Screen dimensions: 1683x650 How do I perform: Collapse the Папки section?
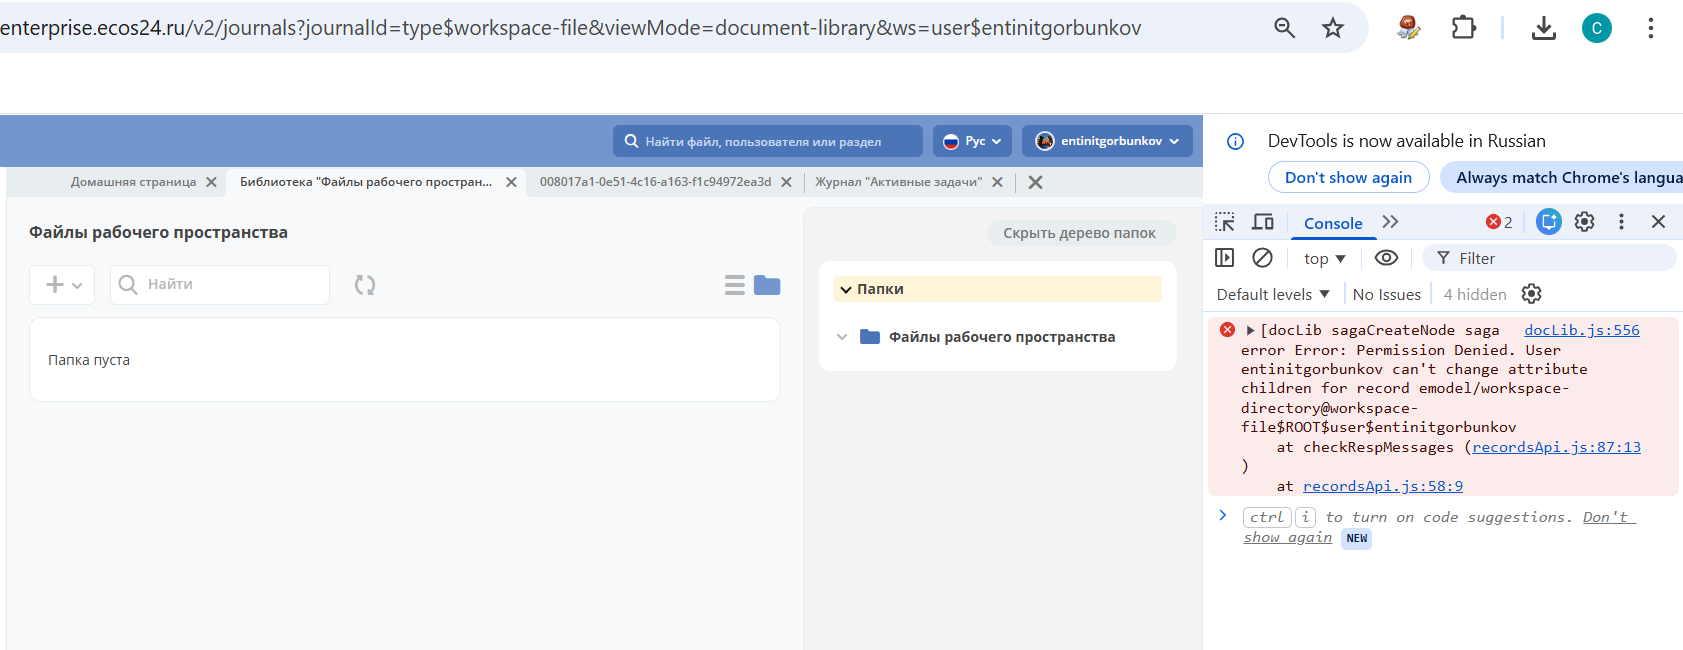click(x=847, y=290)
